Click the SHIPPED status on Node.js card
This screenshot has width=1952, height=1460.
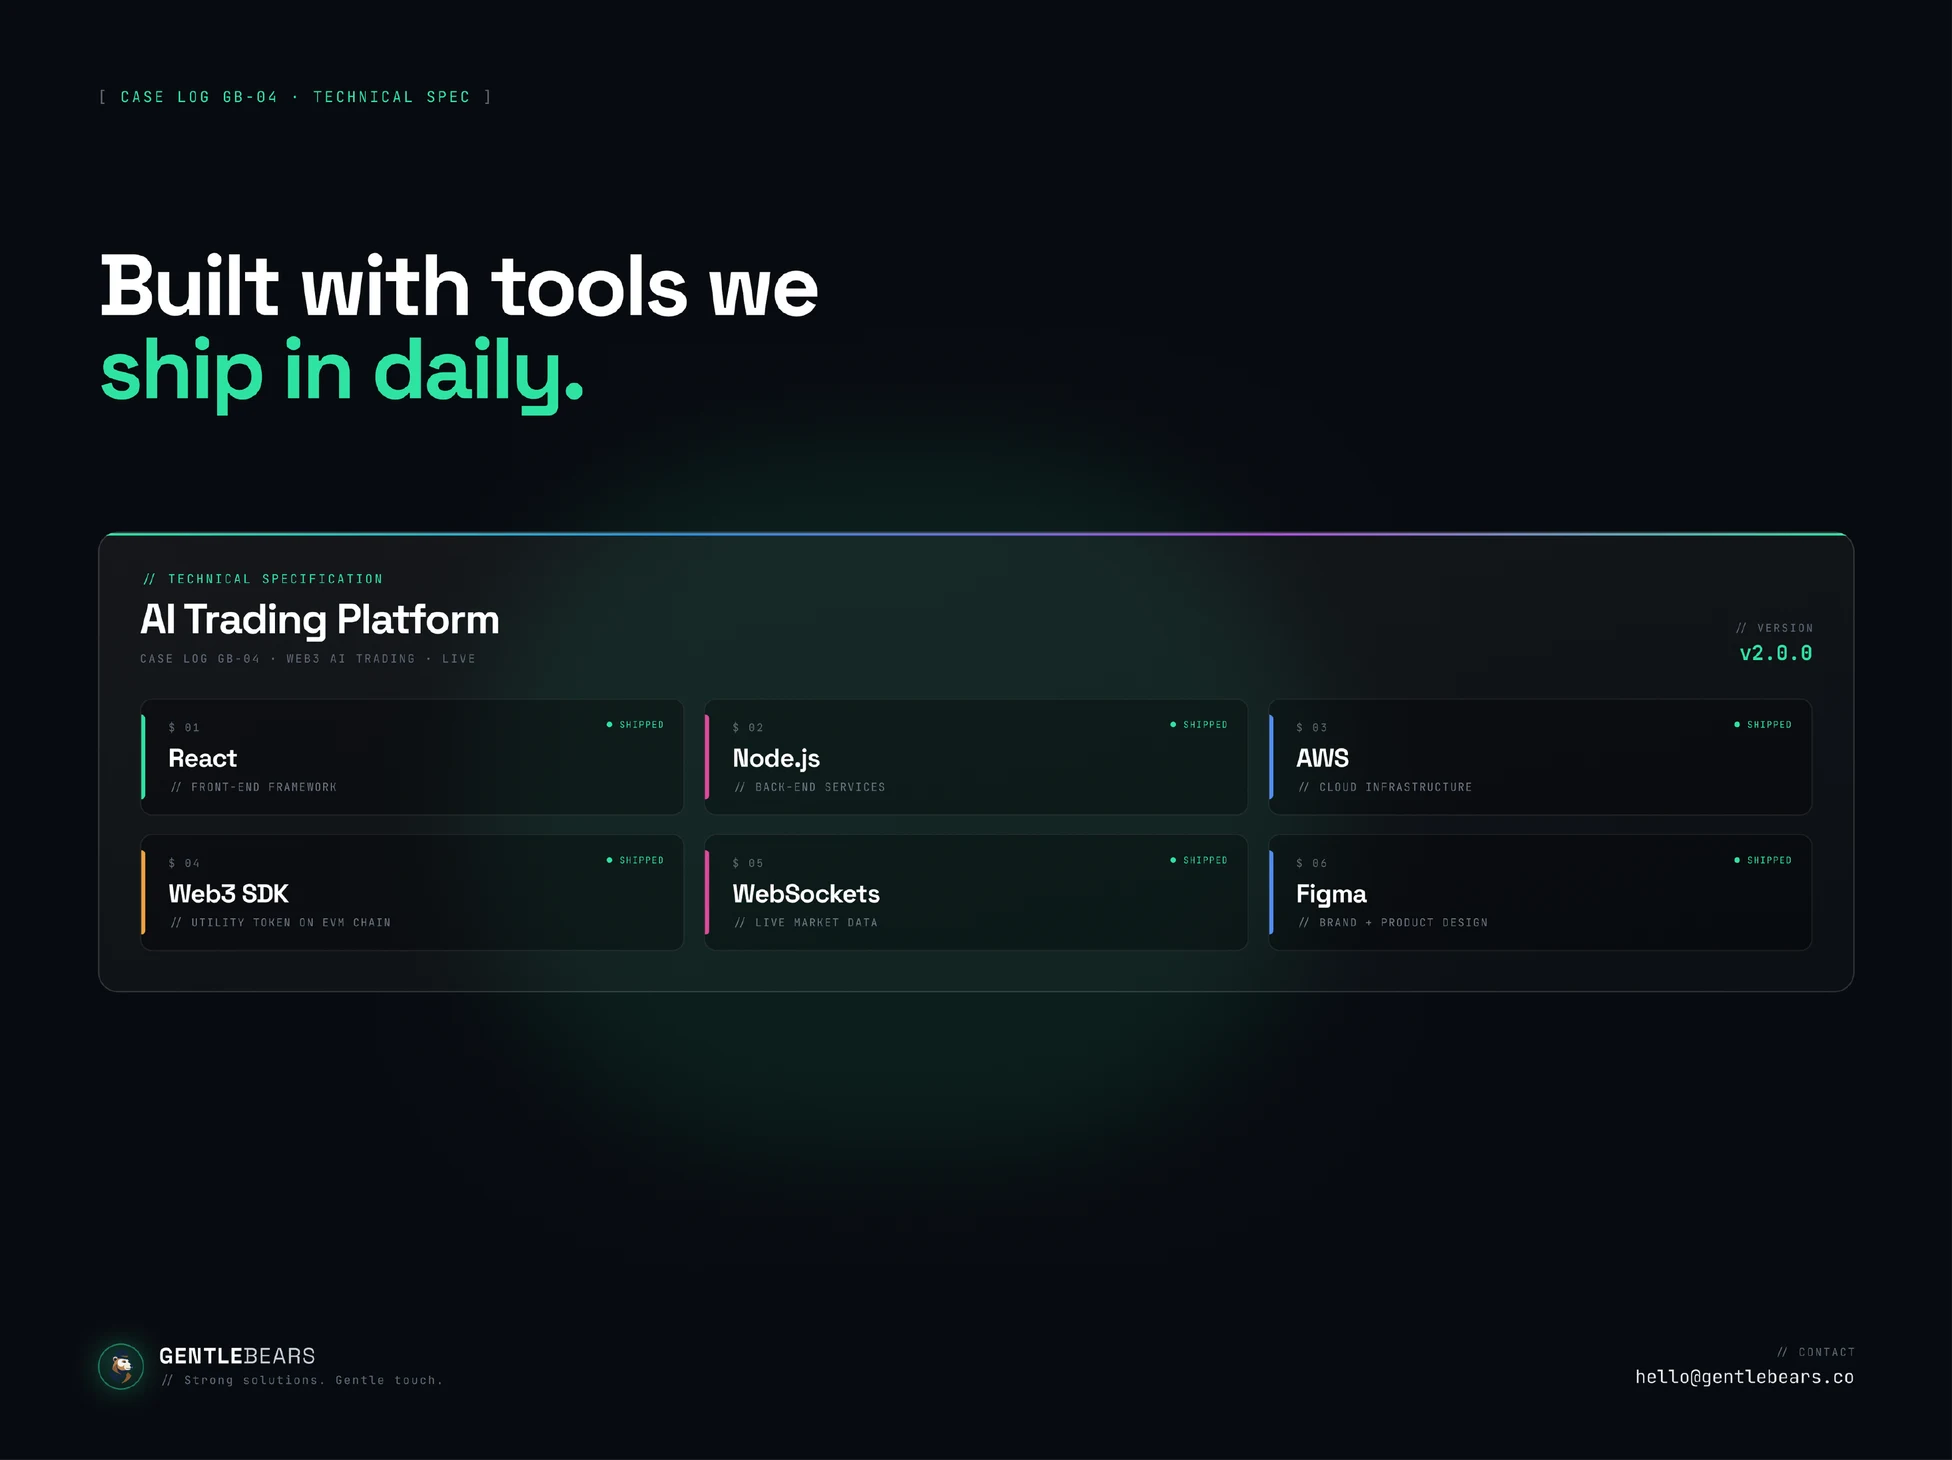1199,725
